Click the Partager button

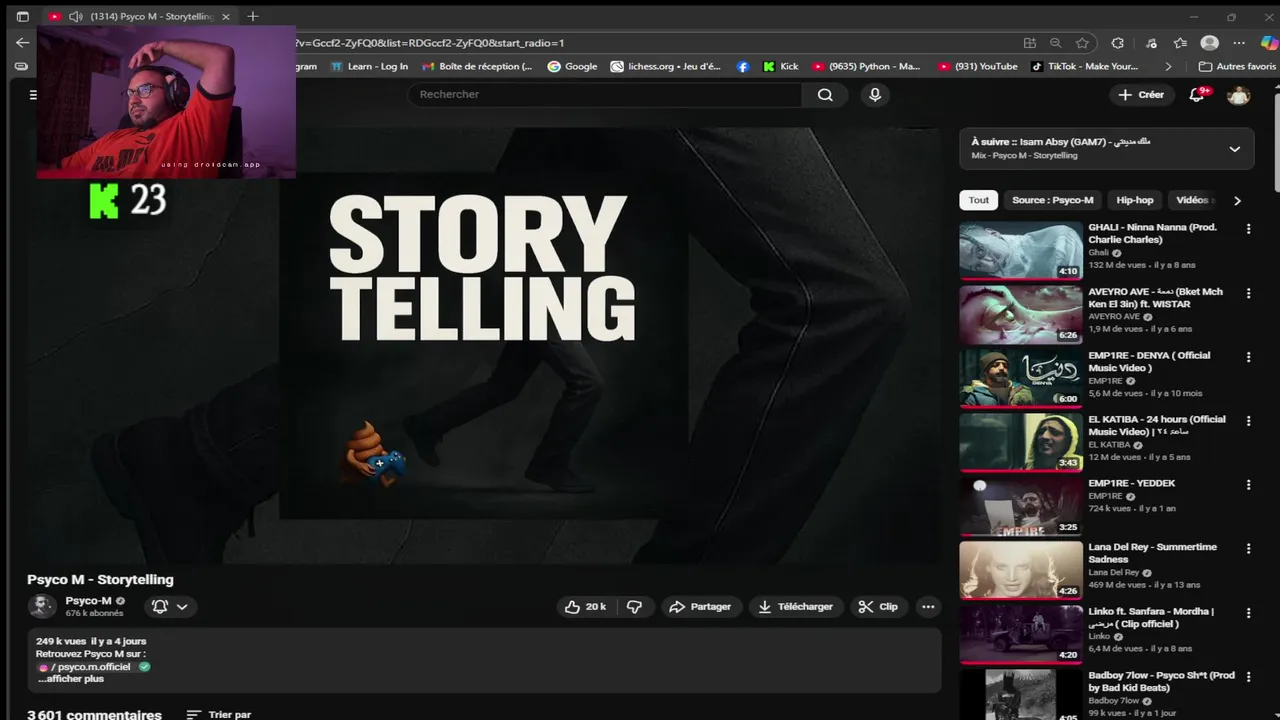pos(700,607)
